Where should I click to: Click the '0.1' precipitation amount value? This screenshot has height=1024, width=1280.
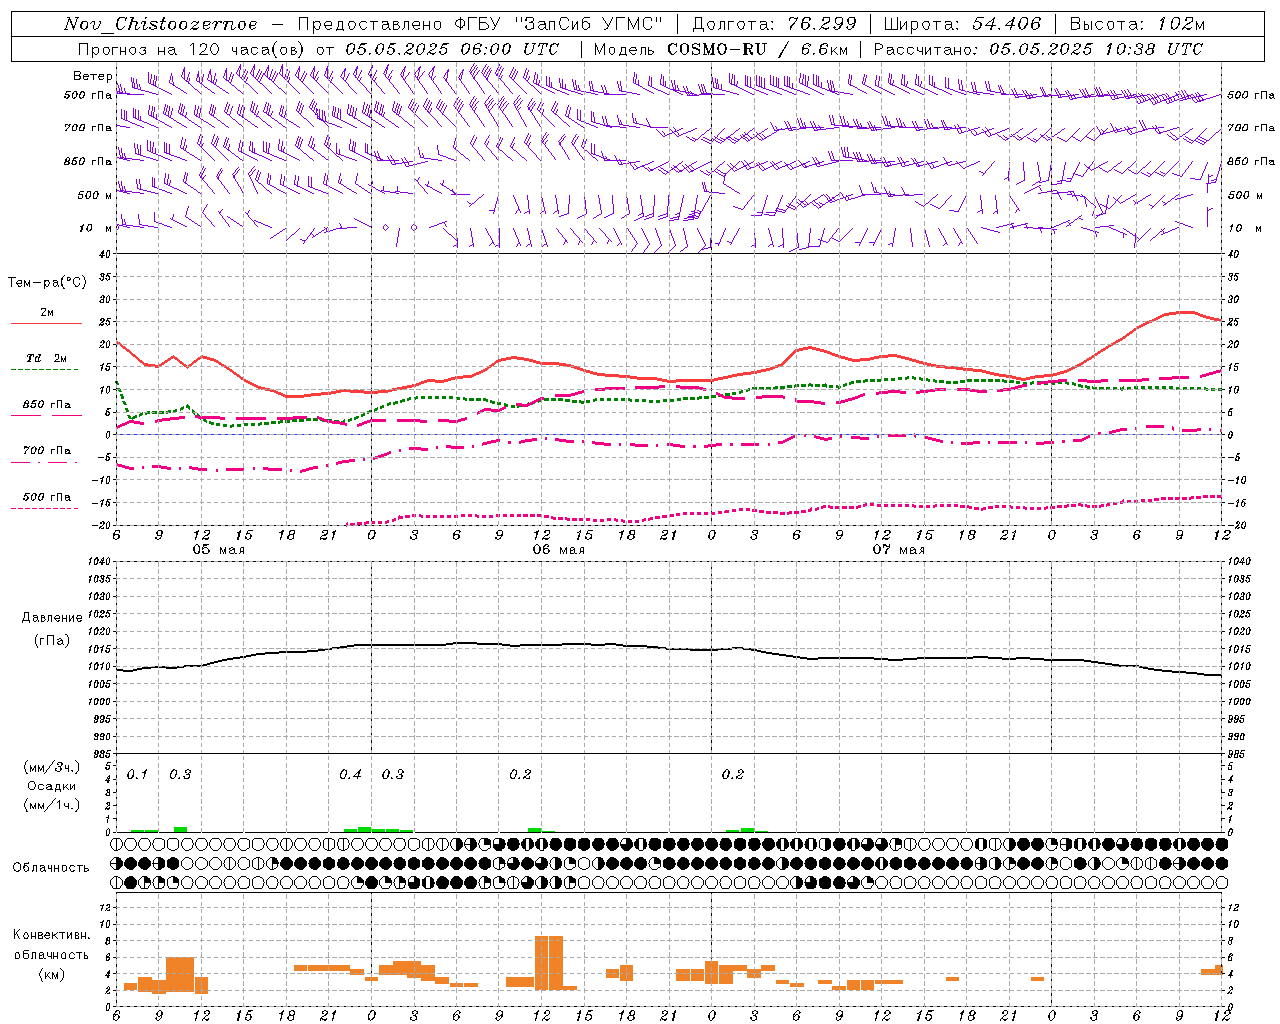[x=138, y=775]
